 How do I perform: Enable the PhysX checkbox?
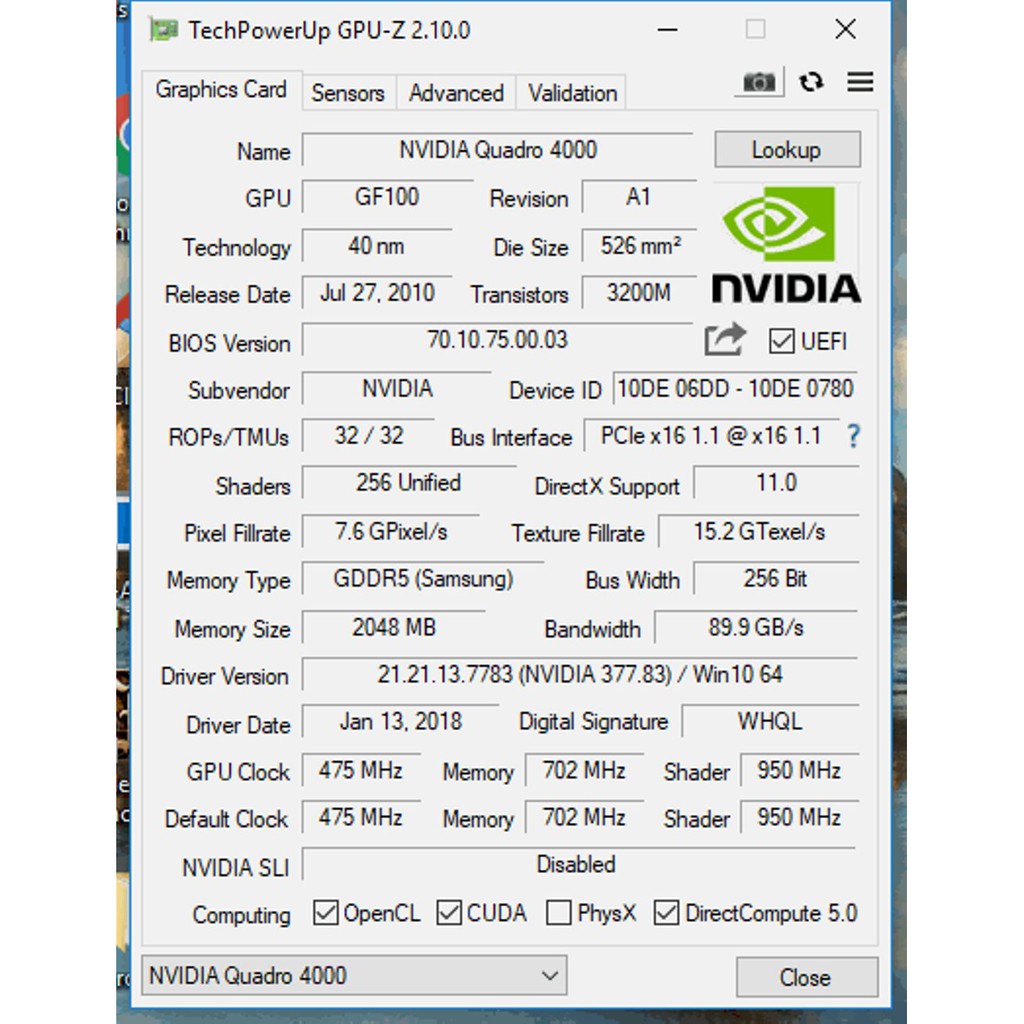pyautogui.click(x=558, y=912)
